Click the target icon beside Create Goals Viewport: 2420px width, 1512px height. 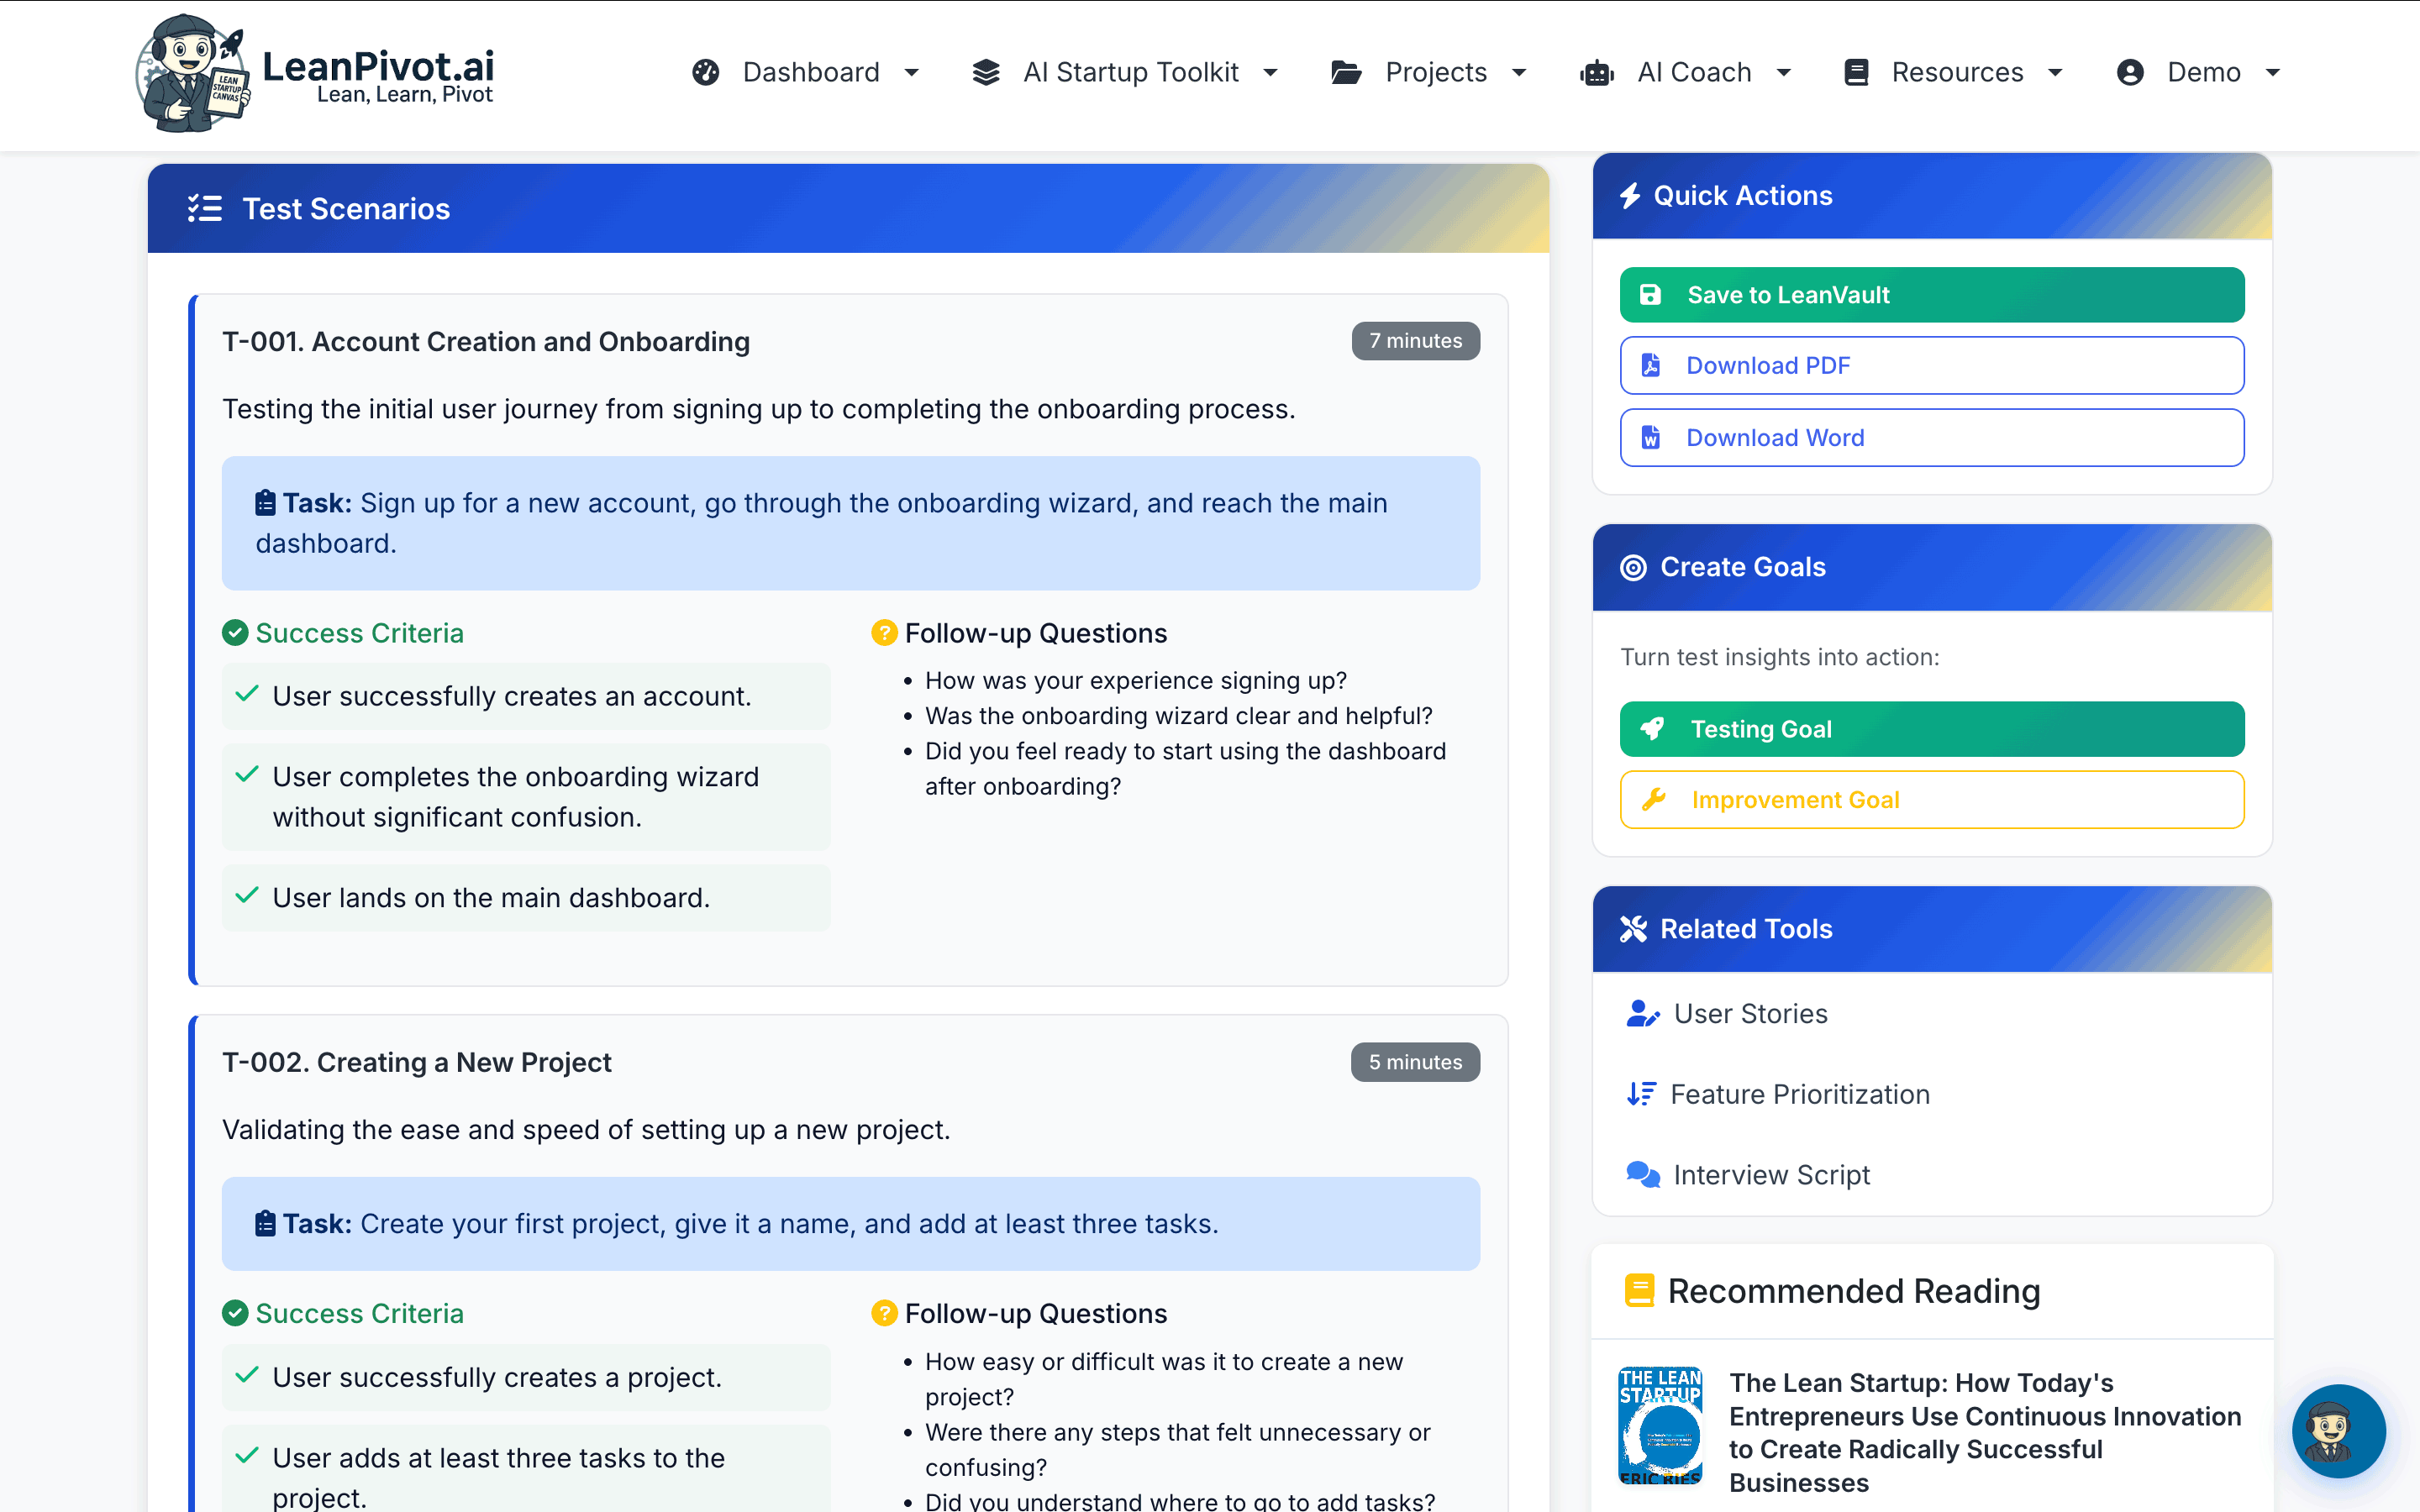[1632, 567]
